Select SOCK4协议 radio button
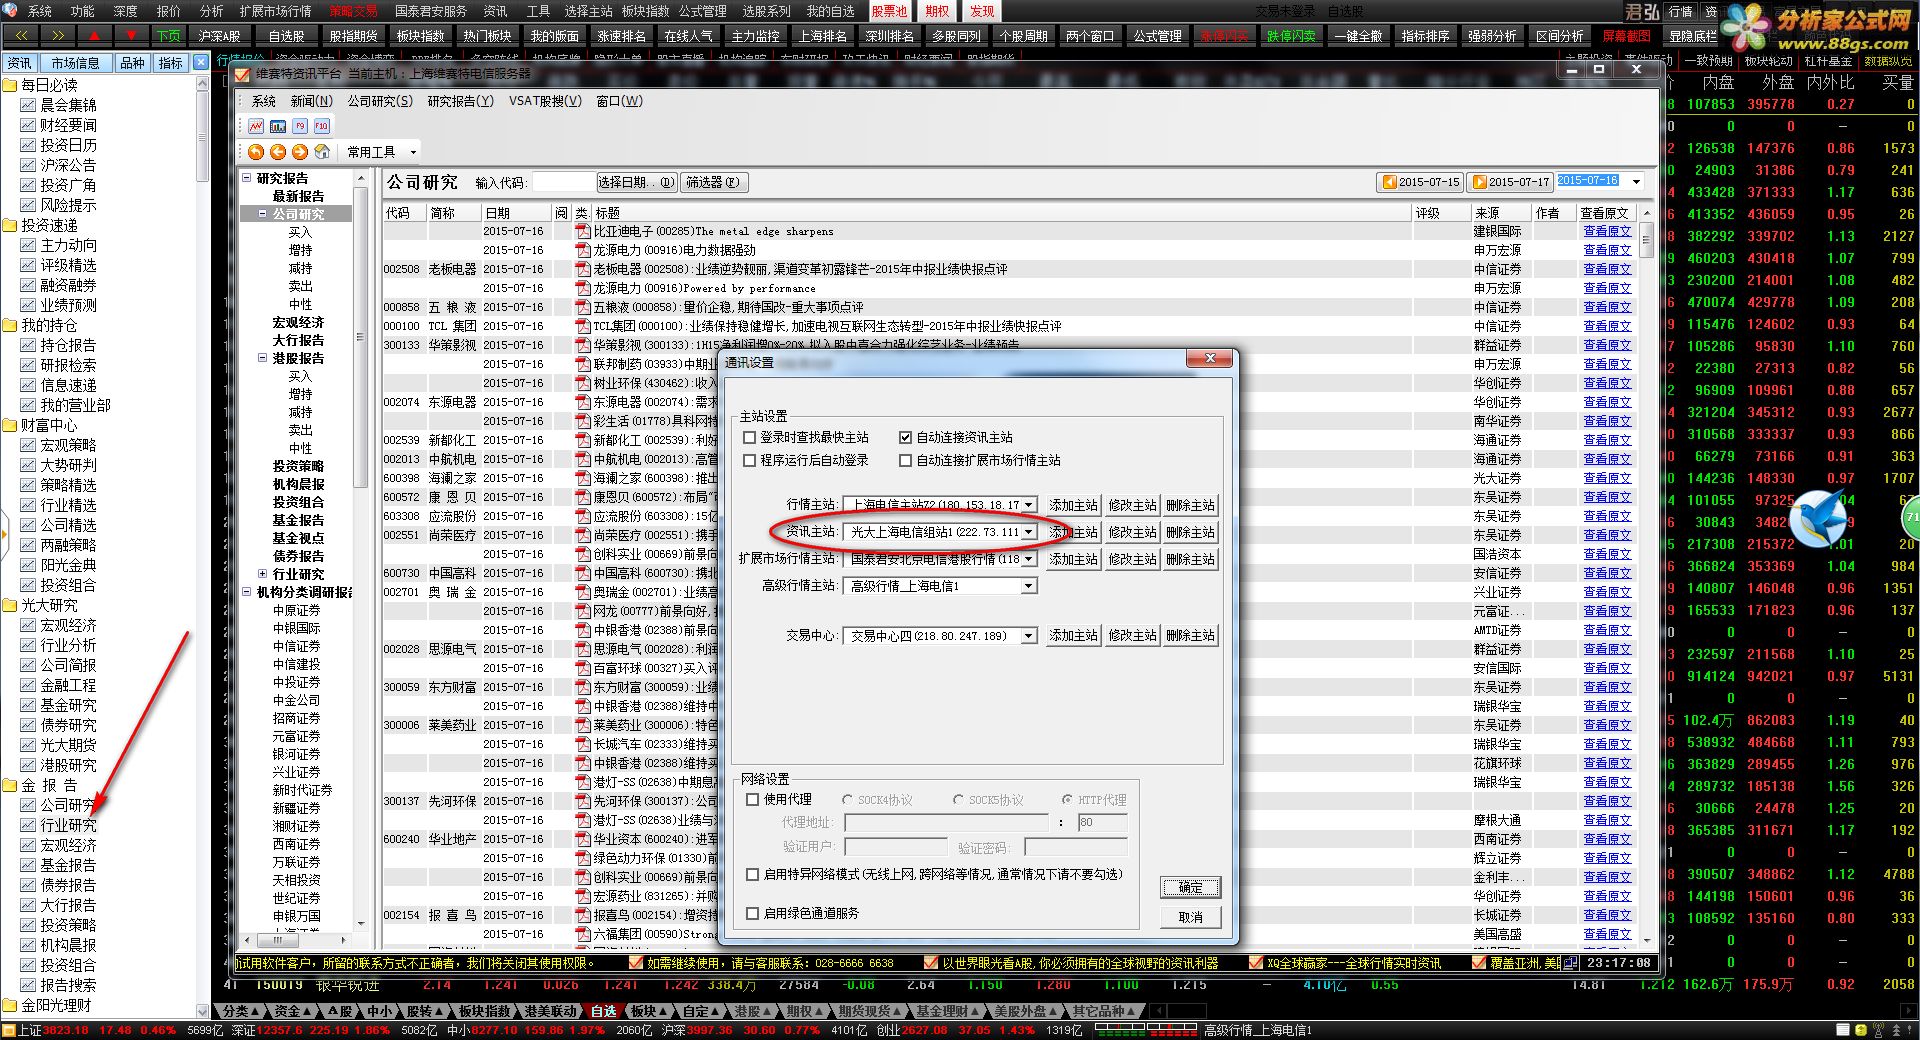Screen dimensions: 1920x1040 coord(847,800)
